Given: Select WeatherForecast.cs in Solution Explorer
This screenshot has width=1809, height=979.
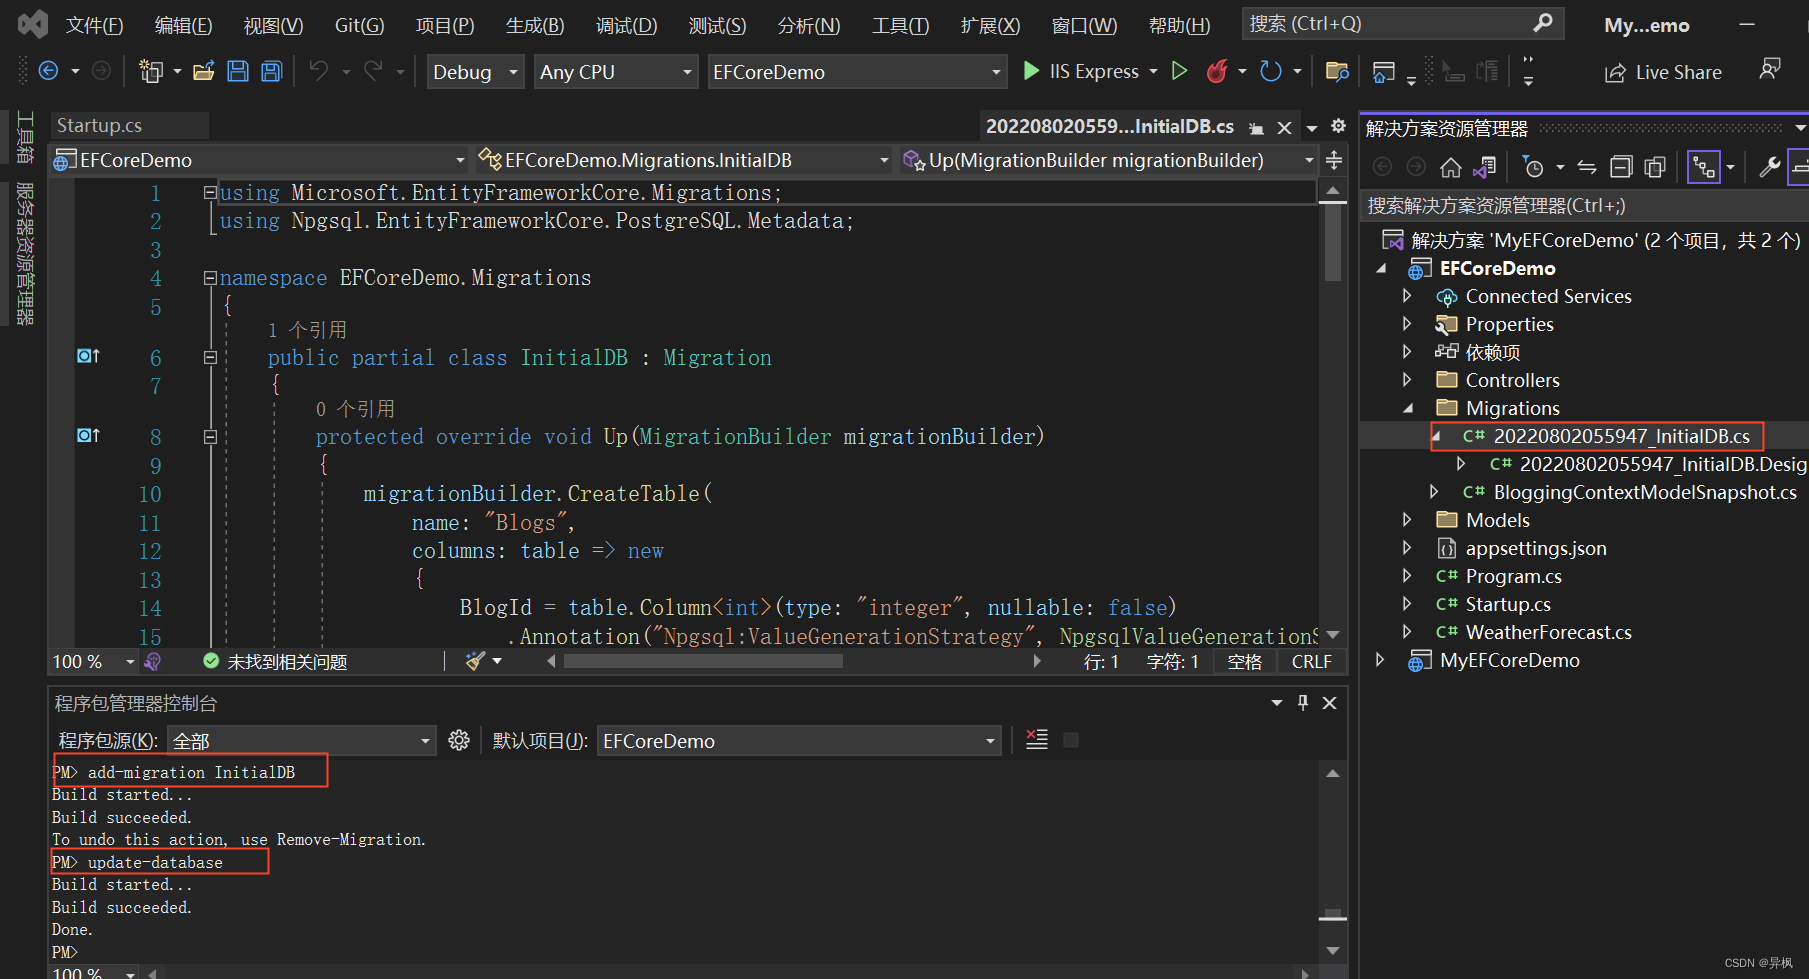Looking at the screenshot, I should 1548,632.
